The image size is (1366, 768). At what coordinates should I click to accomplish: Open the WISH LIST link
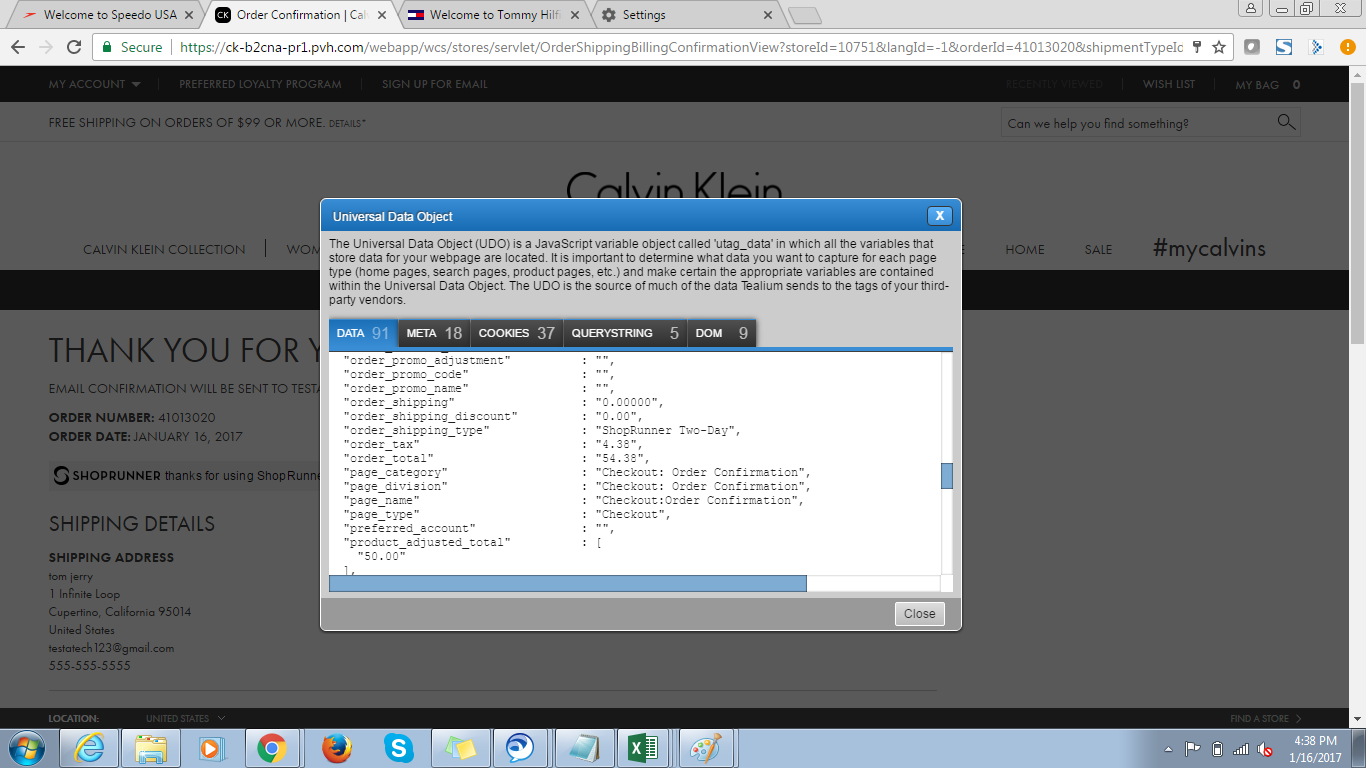click(1169, 84)
